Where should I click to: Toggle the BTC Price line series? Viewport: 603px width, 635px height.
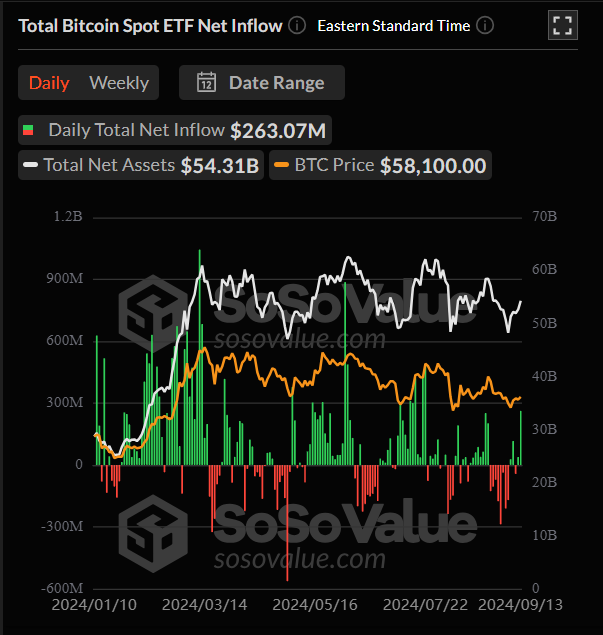tap(380, 165)
